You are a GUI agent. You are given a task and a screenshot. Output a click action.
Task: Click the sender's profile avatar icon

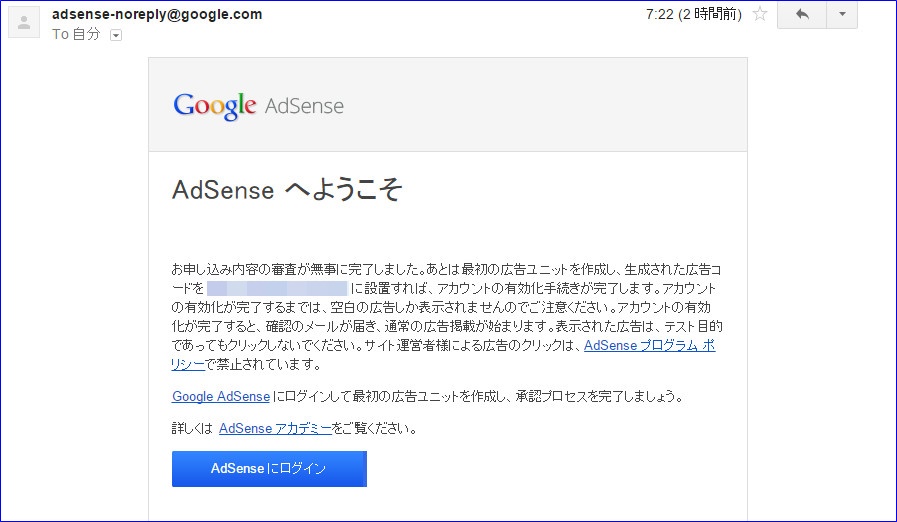(x=24, y=22)
